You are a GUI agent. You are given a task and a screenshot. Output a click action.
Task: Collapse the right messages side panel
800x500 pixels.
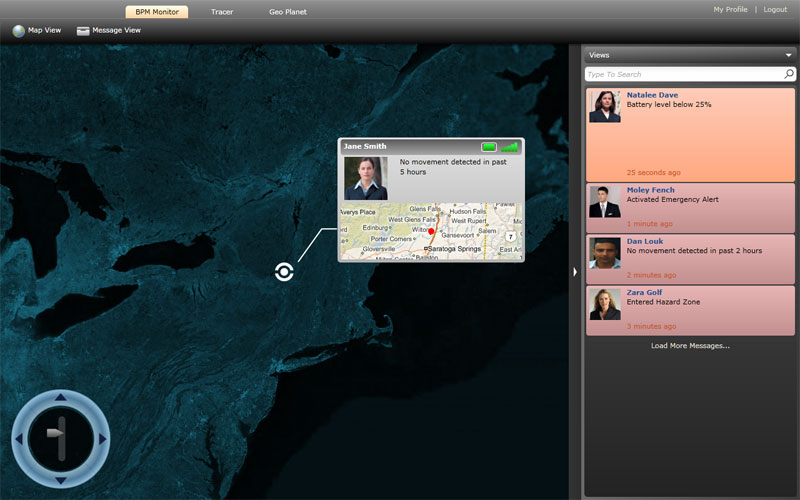click(574, 272)
